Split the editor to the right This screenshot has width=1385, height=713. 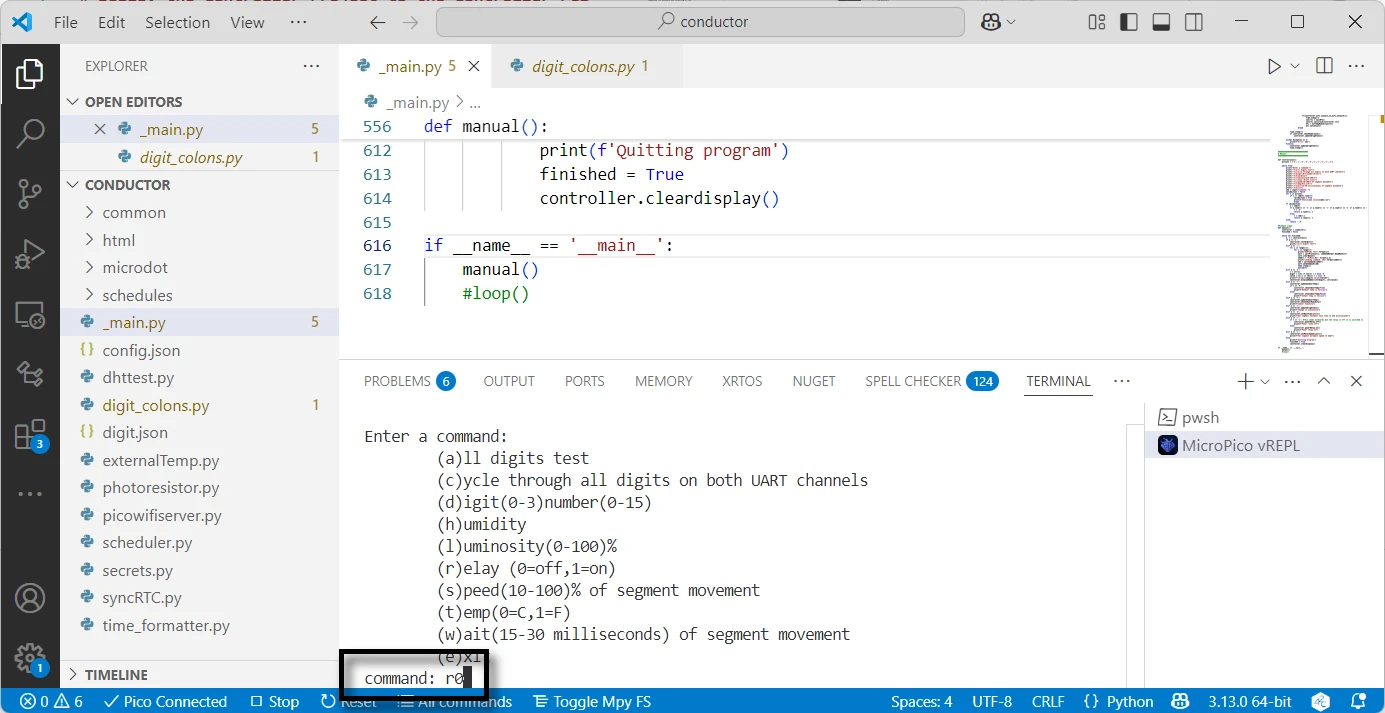(1324, 66)
